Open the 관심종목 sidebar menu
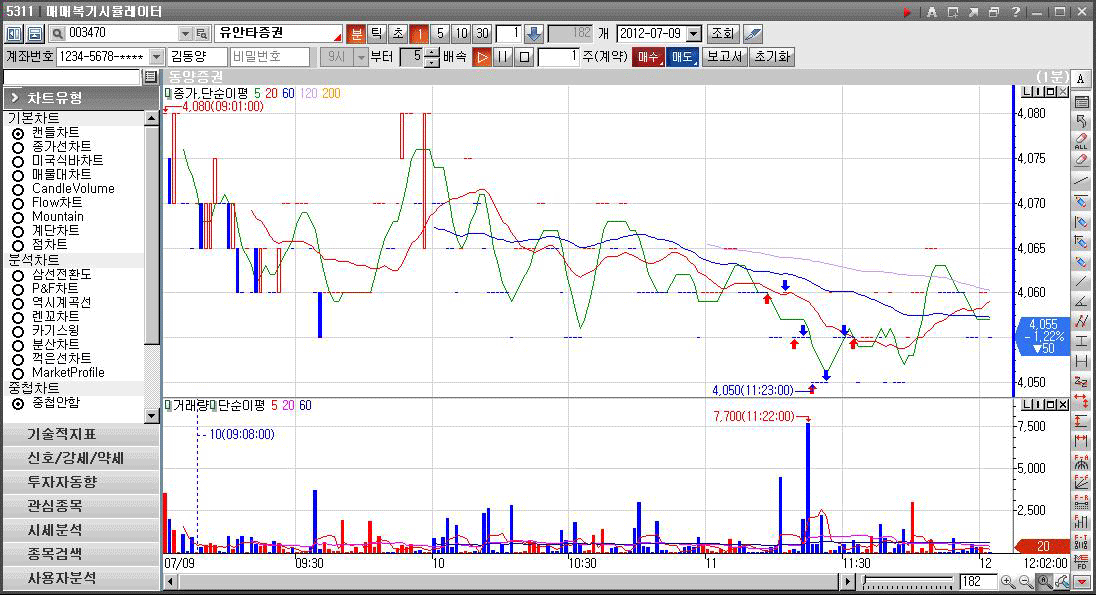This screenshot has width=1096, height=595. [x=81, y=506]
